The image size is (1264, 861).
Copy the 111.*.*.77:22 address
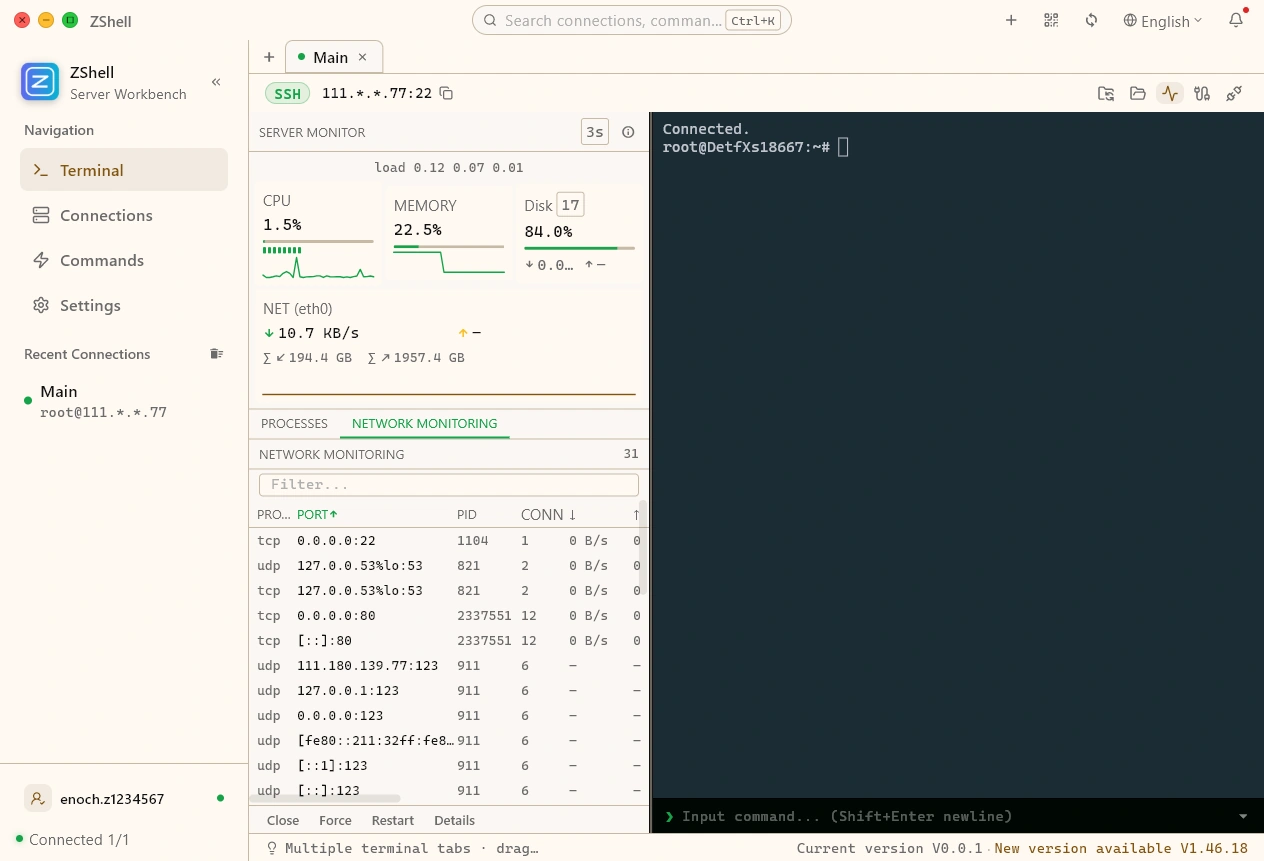pyautogui.click(x=447, y=93)
